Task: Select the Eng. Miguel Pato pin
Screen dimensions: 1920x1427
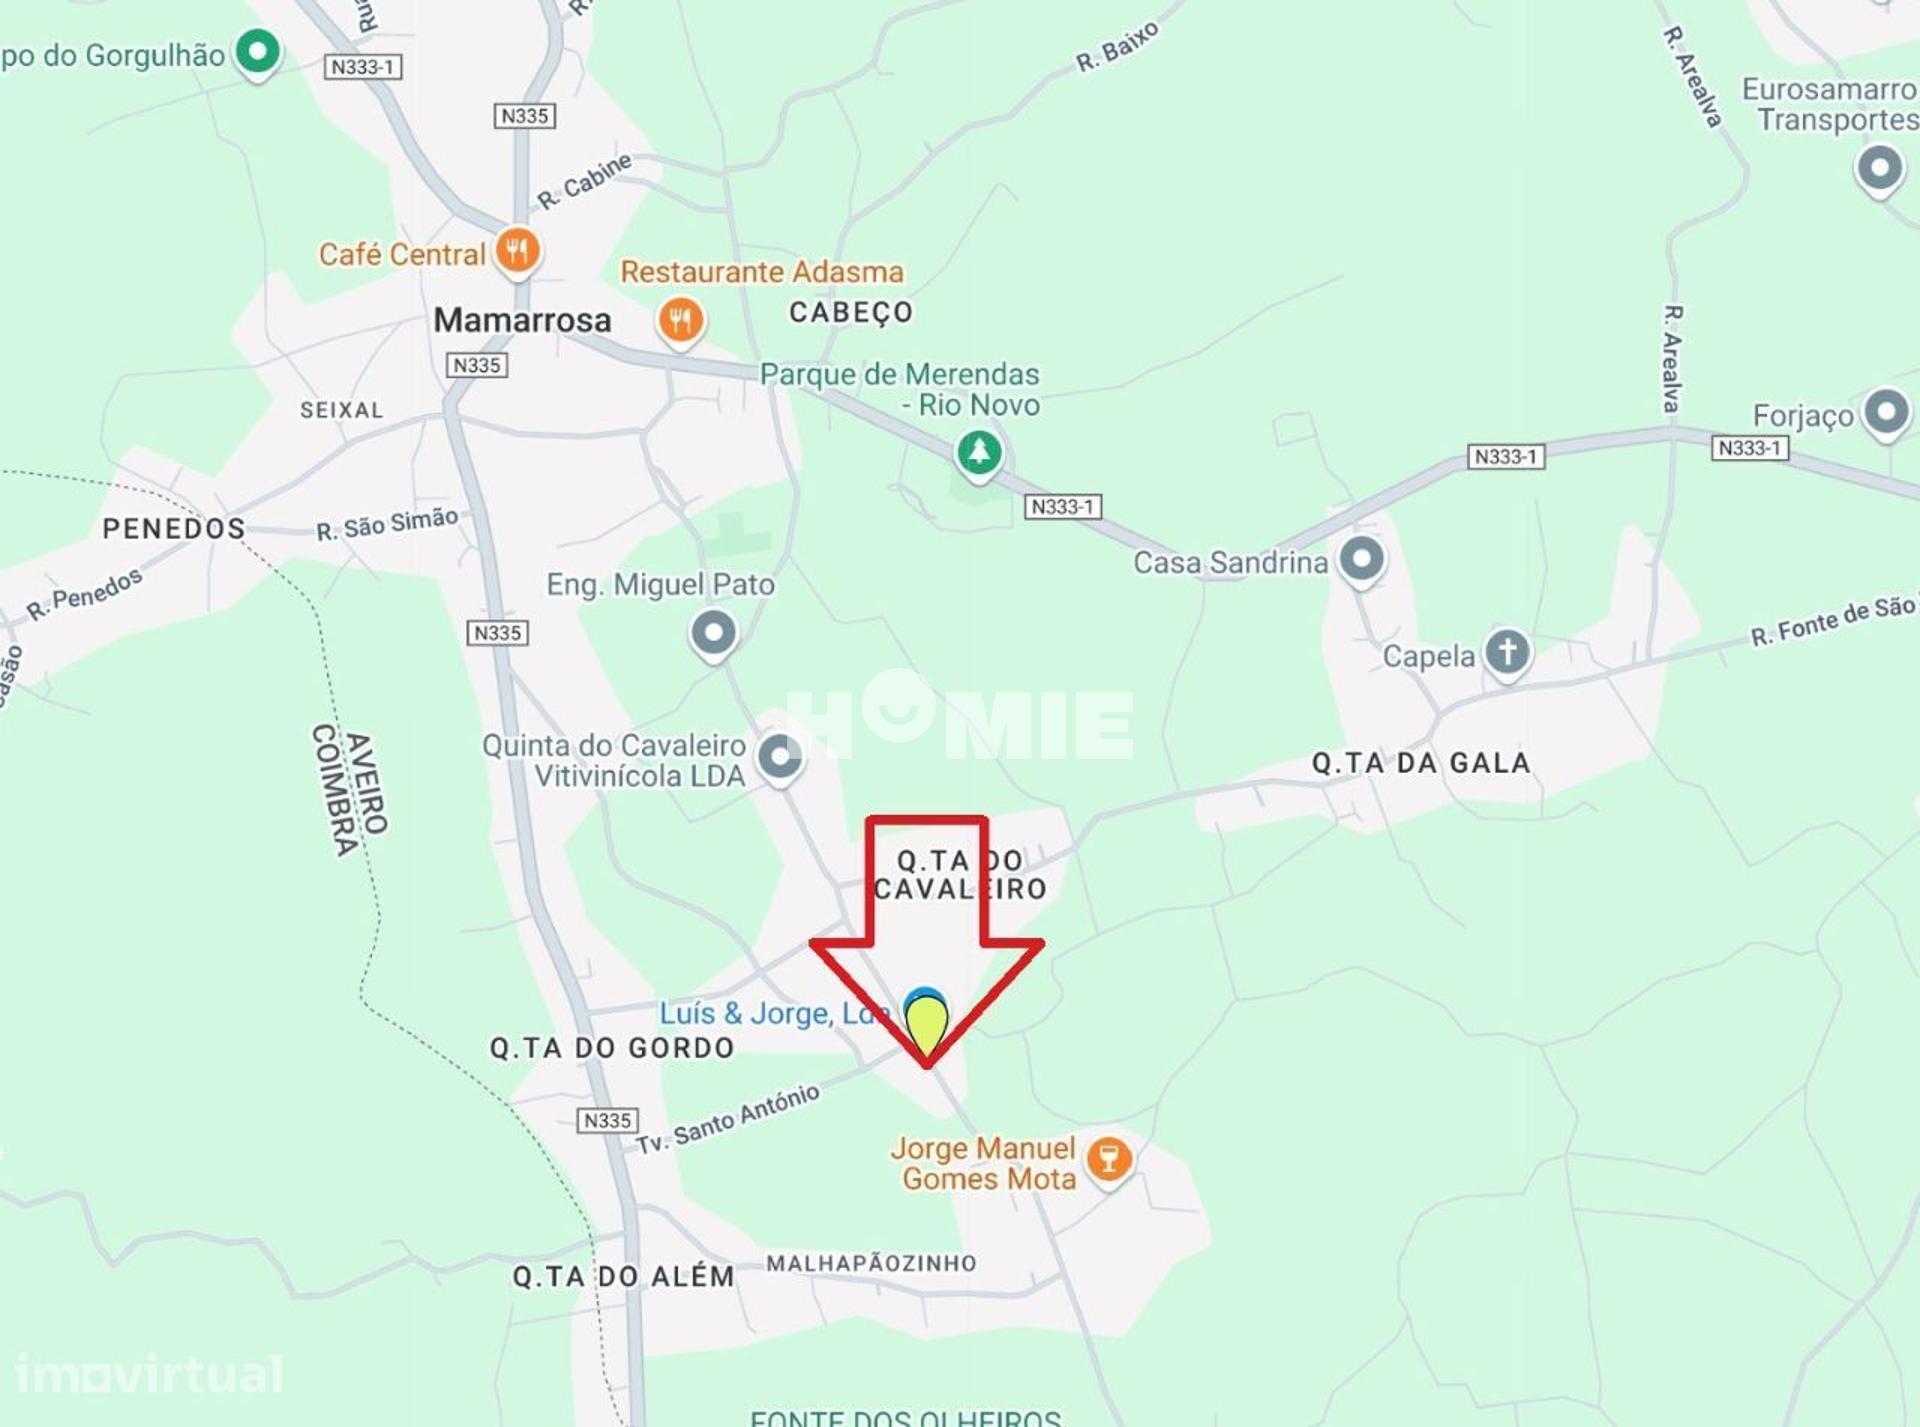Action: click(713, 634)
